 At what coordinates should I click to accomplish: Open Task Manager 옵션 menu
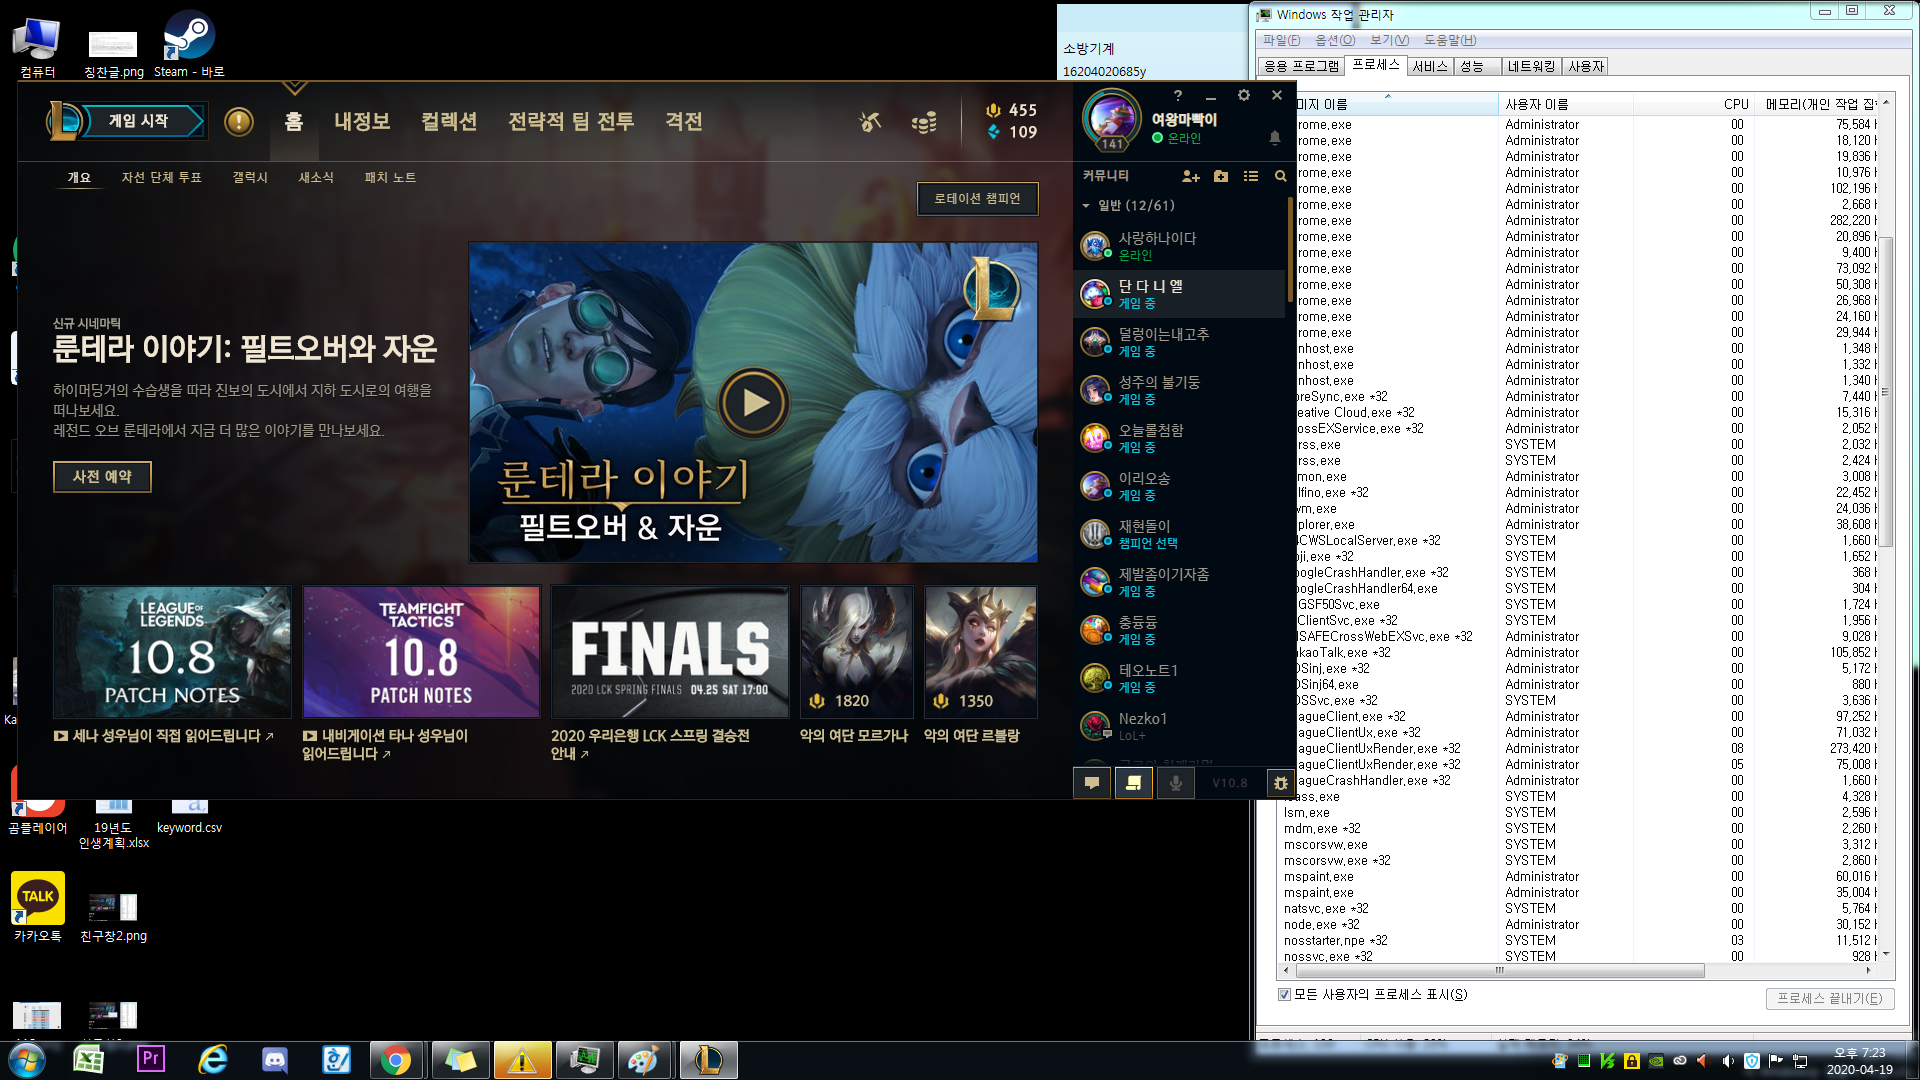coord(1335,40)
